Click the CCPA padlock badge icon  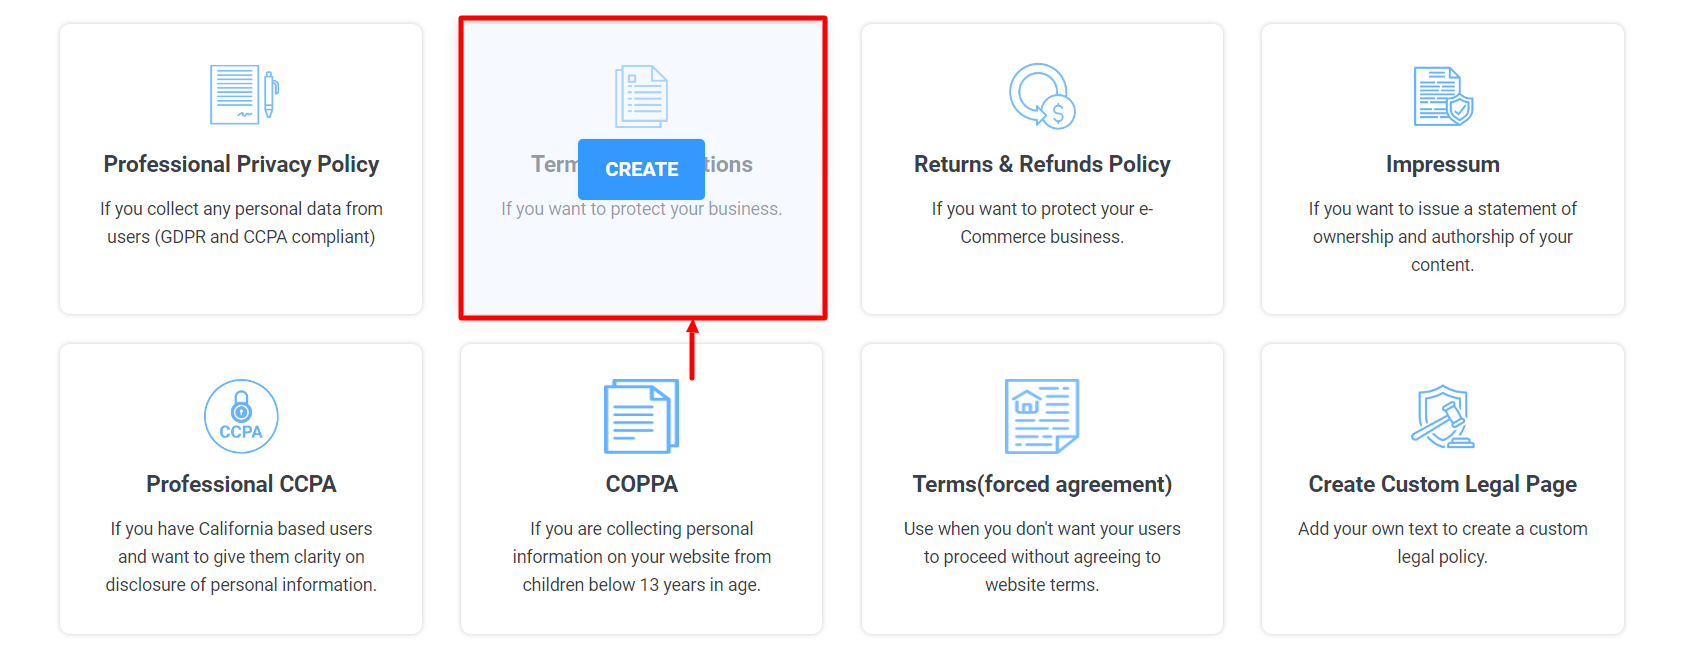pyautogui.click(x=240, y=416)
